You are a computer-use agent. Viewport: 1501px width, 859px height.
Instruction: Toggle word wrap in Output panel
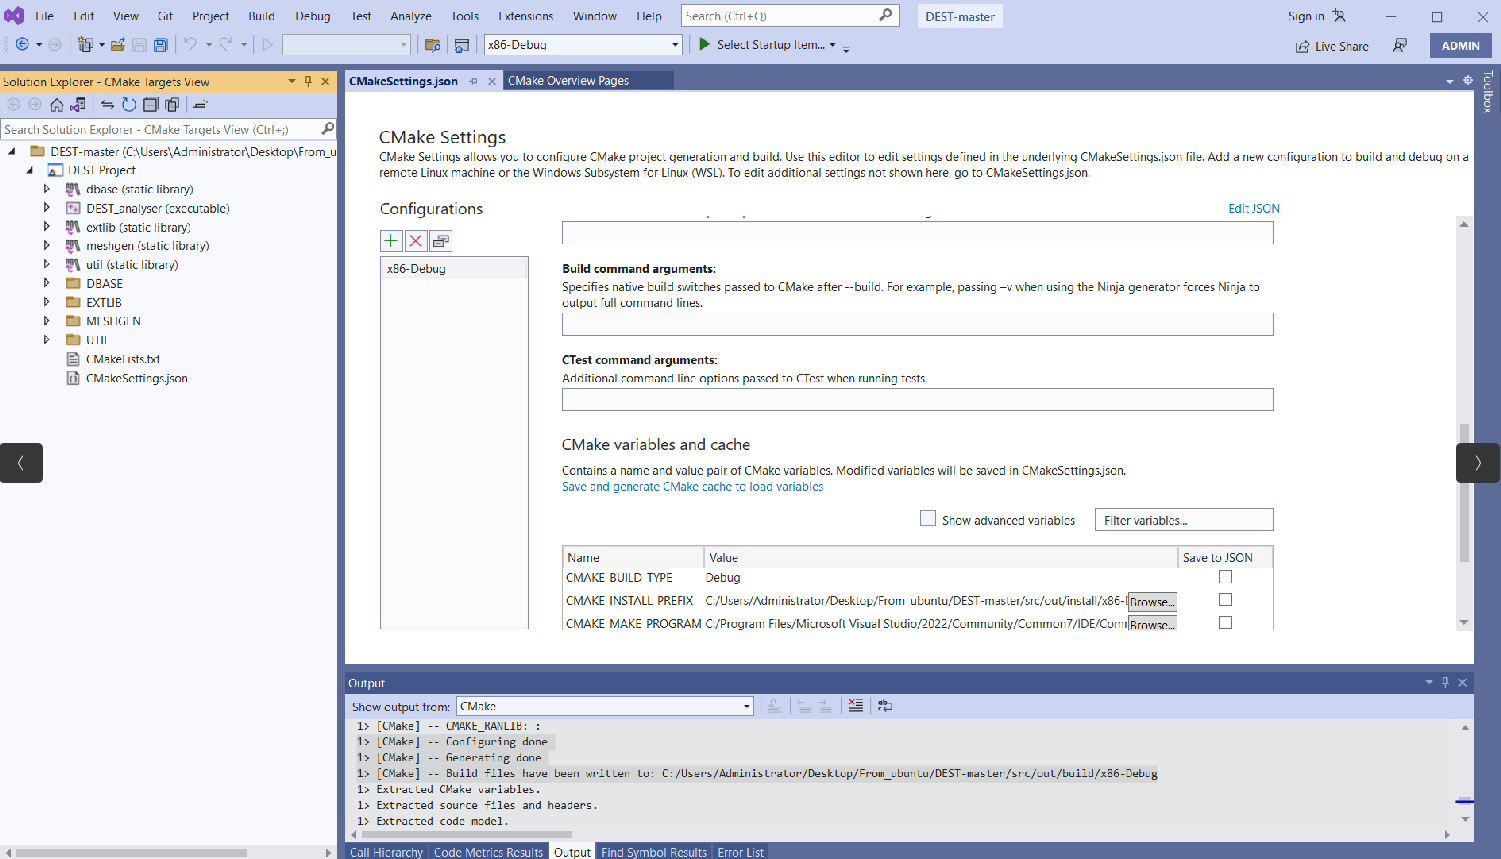click(x=885, y=706)
